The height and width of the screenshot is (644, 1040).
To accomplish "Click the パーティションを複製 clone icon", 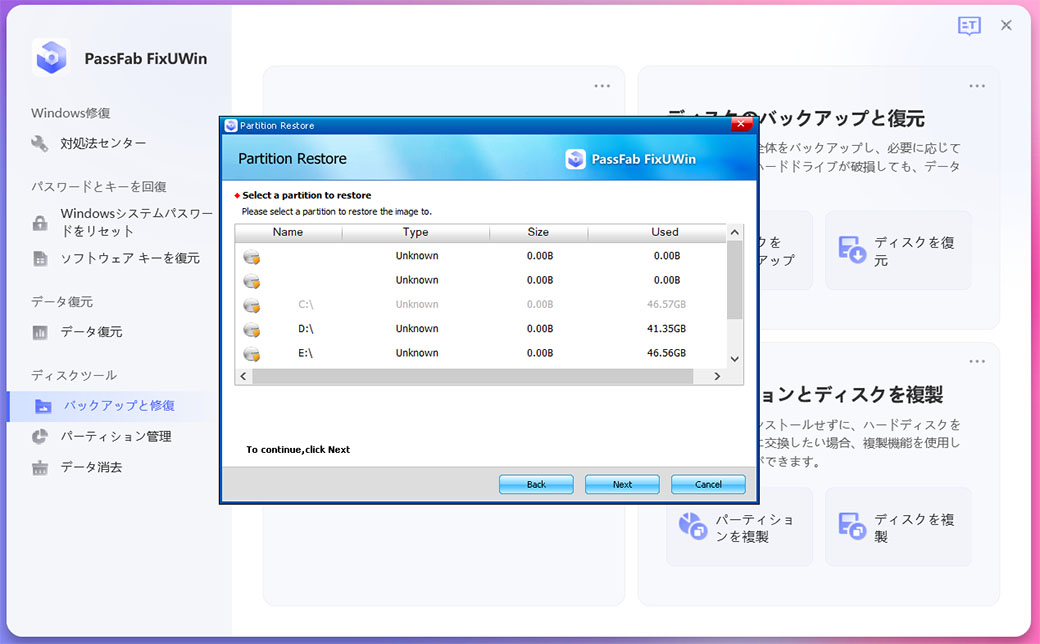I will [x=693, y=527].
